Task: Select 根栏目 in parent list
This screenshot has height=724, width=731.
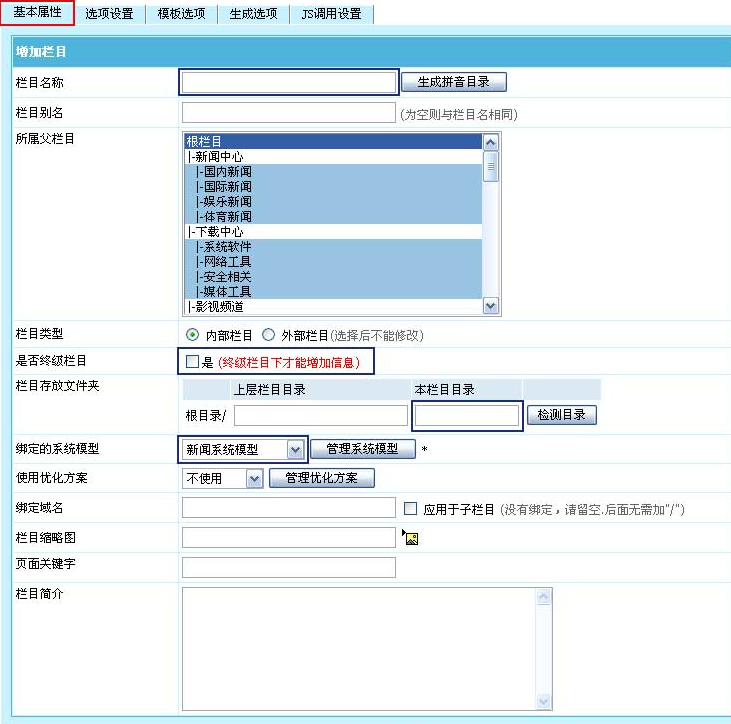Action: [x=333, y=141]
